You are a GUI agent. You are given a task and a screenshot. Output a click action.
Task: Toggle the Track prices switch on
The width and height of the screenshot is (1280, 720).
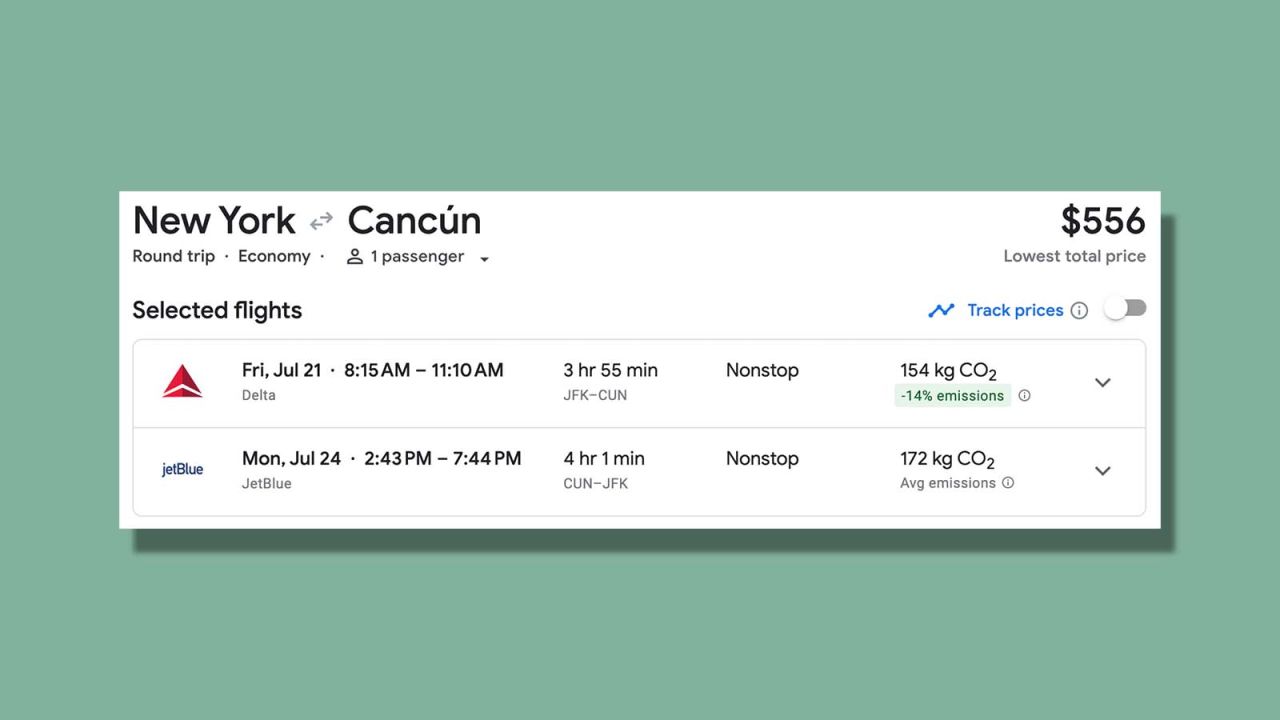click(1125, 309)
